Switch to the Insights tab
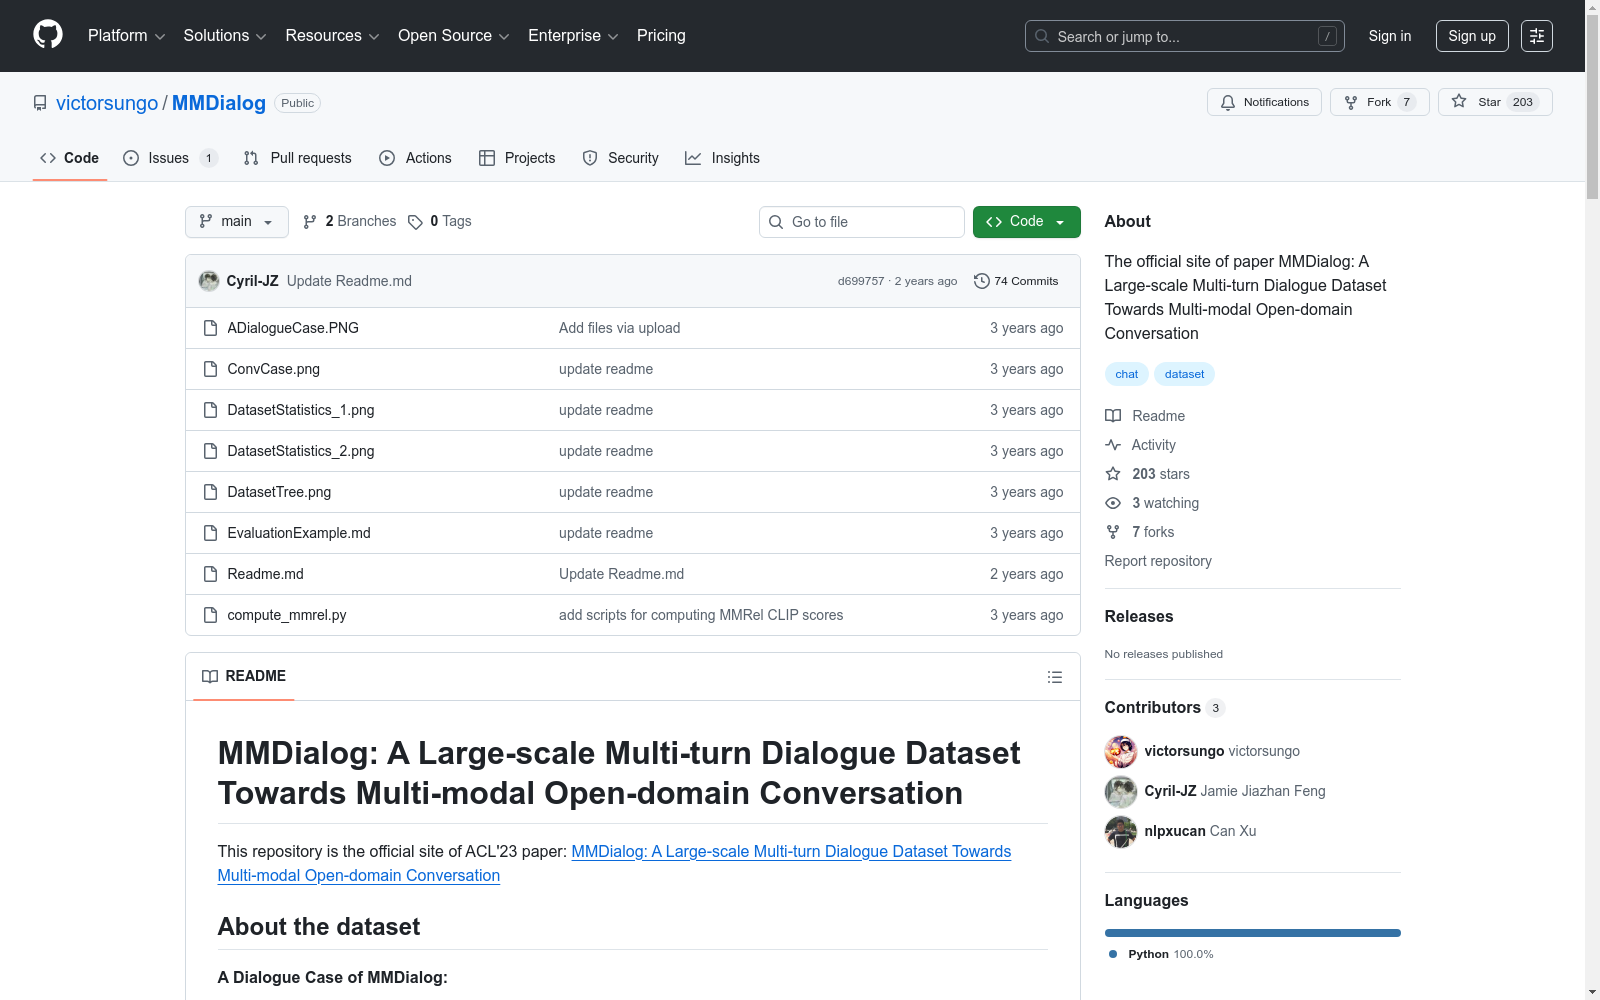Image resolution: width=1600 pixels, height=1000 pixels. click(722, 158)
